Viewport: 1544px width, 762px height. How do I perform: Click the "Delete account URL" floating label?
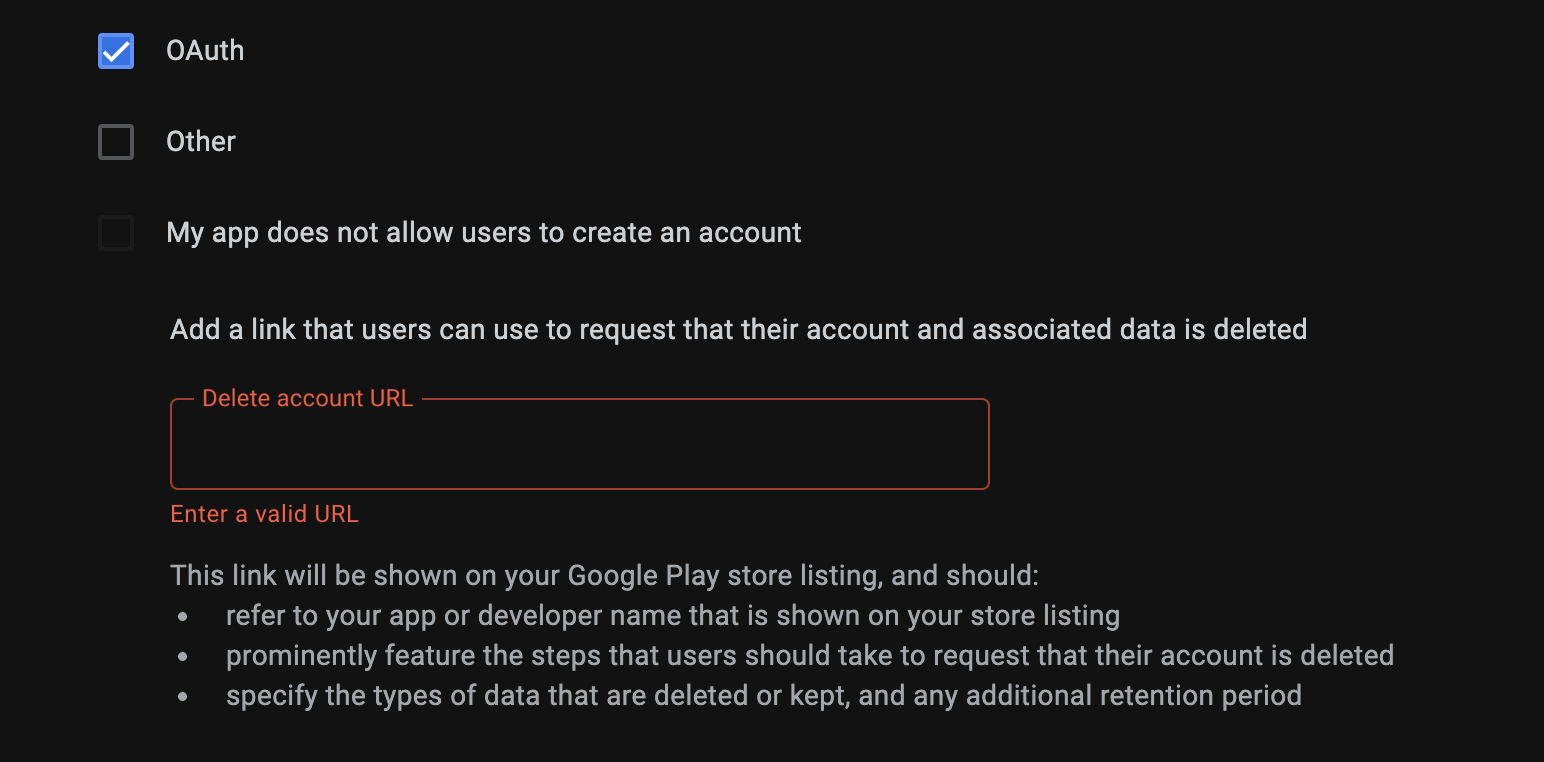coord(307,398)
